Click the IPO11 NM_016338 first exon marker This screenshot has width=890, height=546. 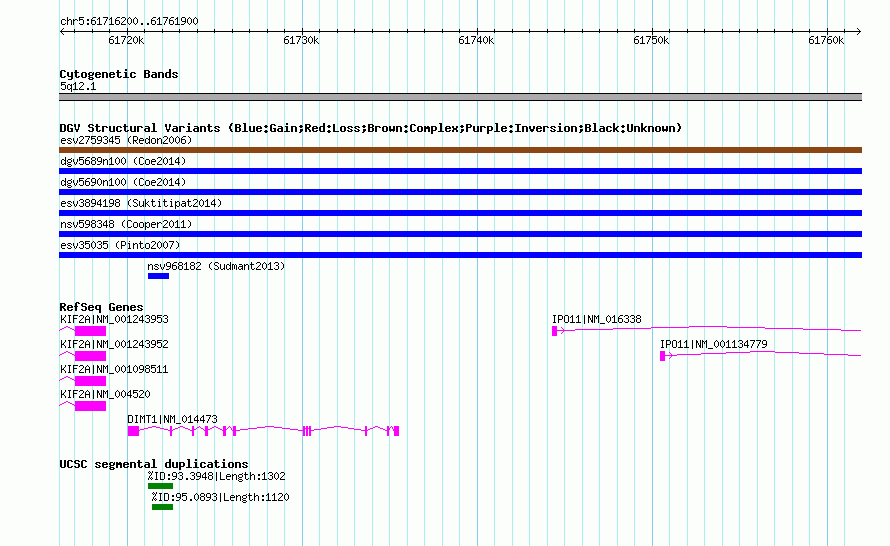click(555, 331)
